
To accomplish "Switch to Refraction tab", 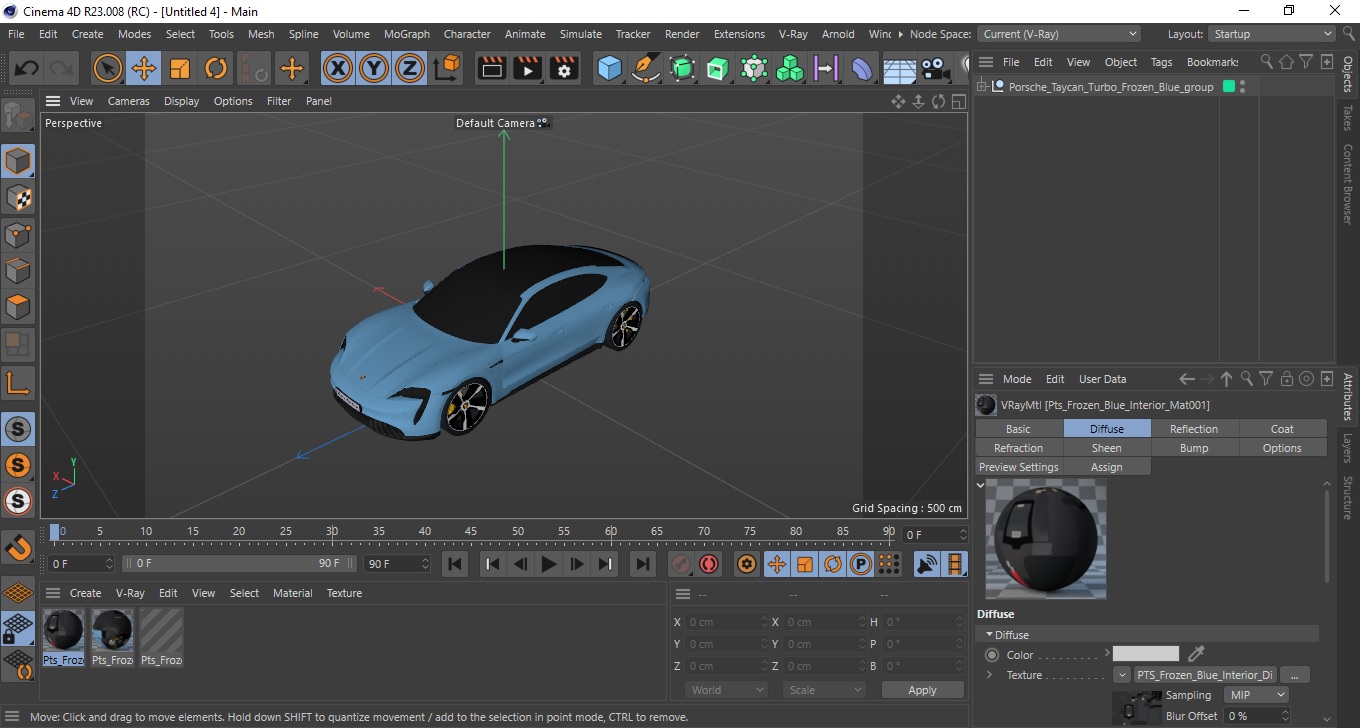I will [1018, 448].
